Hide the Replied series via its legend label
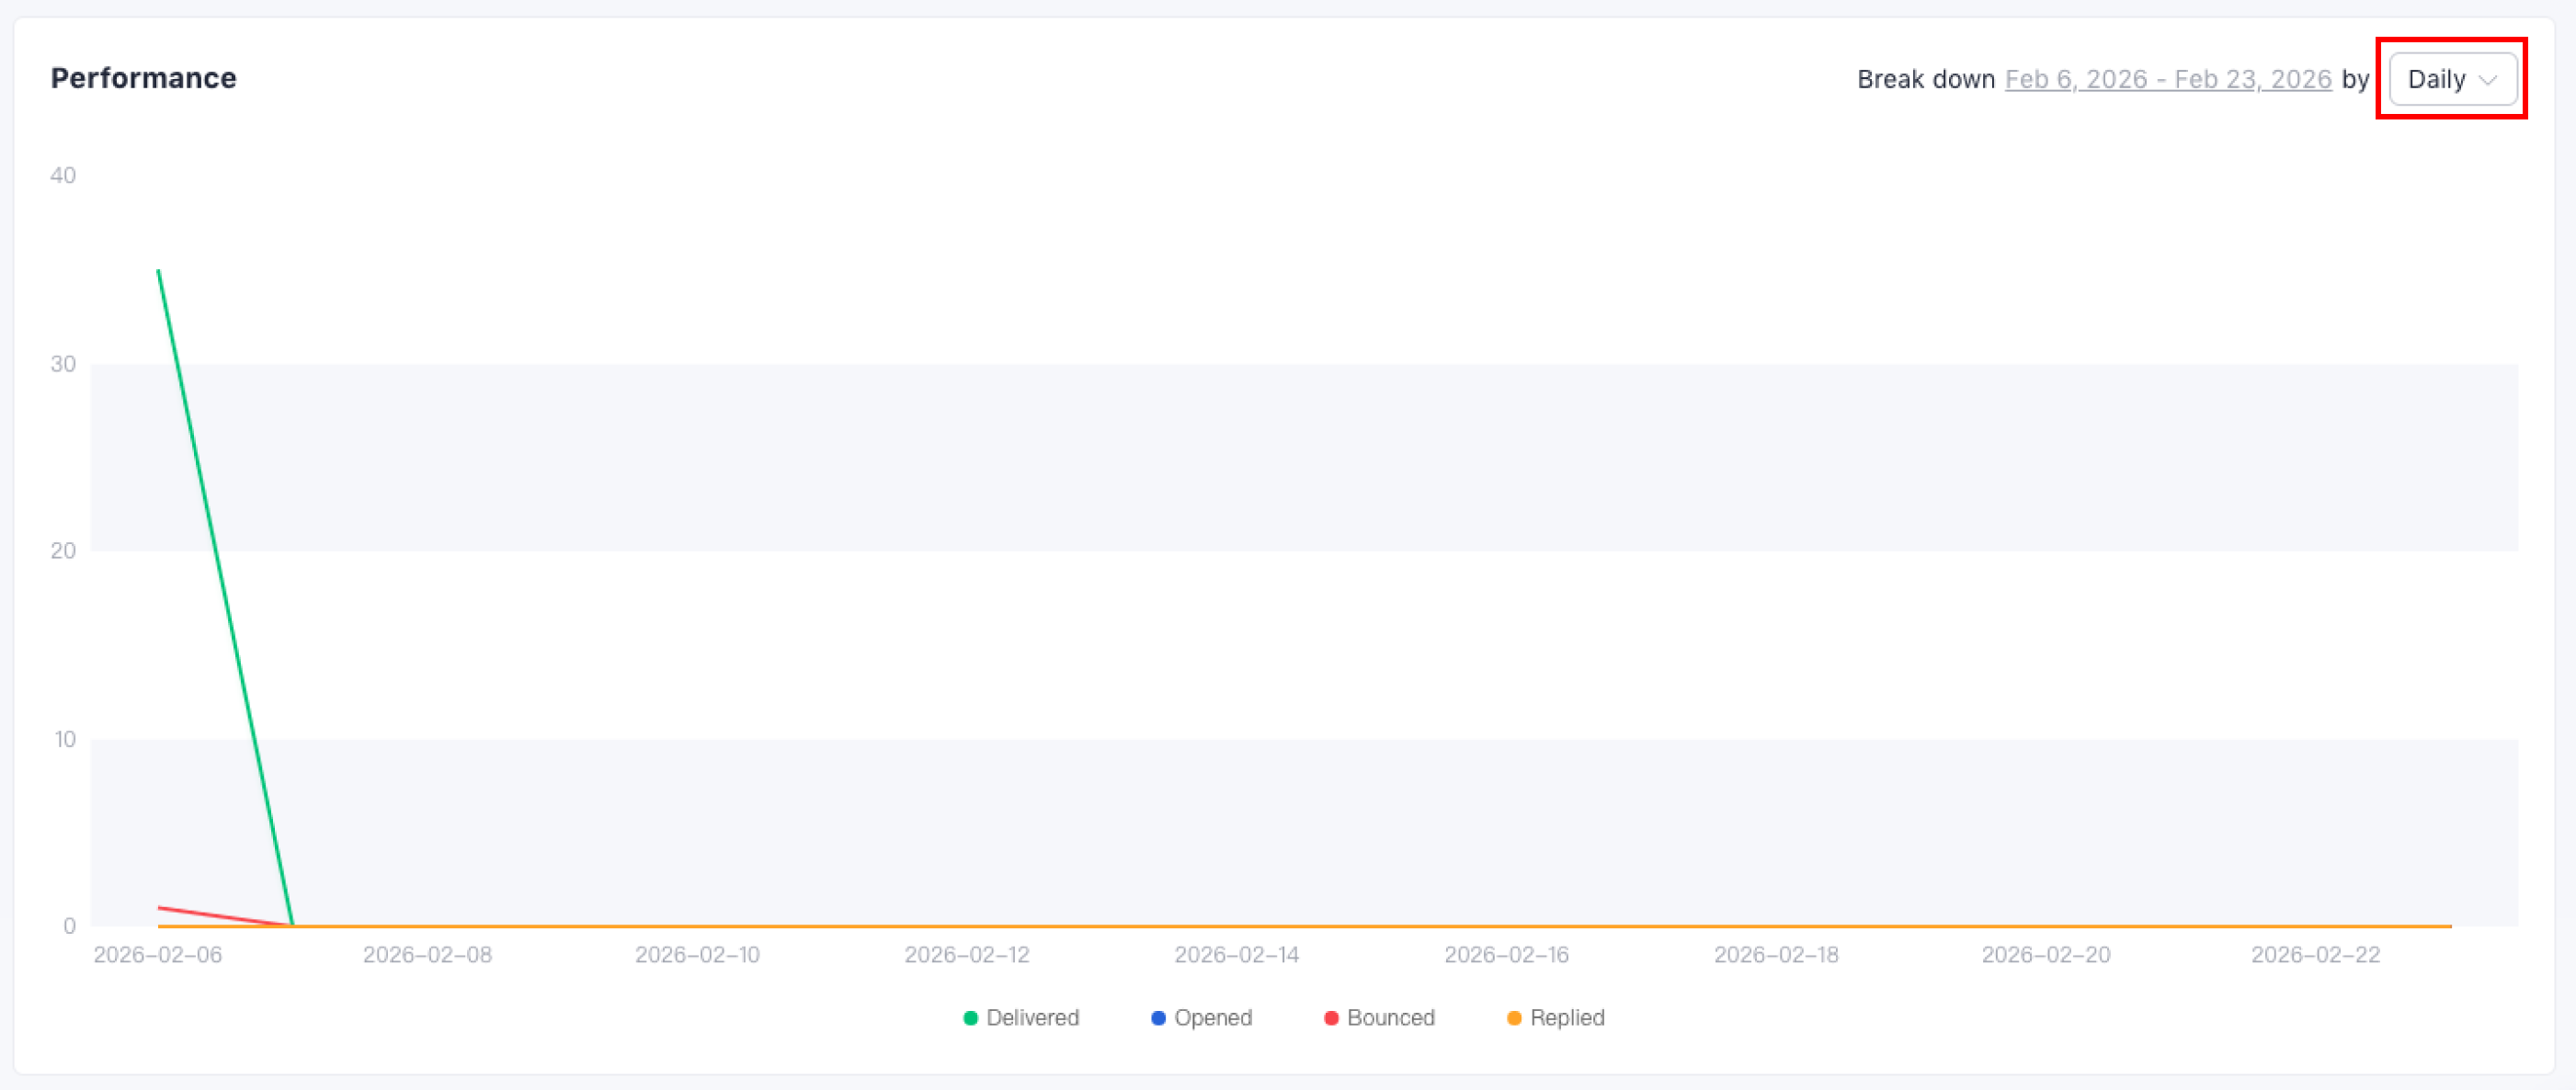Image resolution: width=2576 pixels, height=1090 pixels. [x=1566, y=1017]
